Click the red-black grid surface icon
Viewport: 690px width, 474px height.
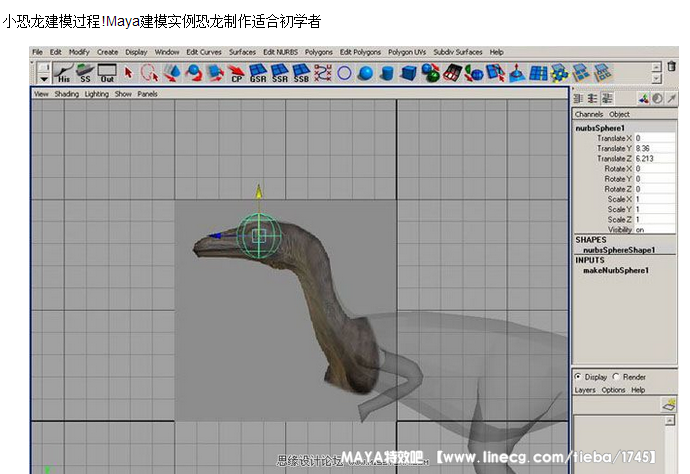tap(452, 73)
